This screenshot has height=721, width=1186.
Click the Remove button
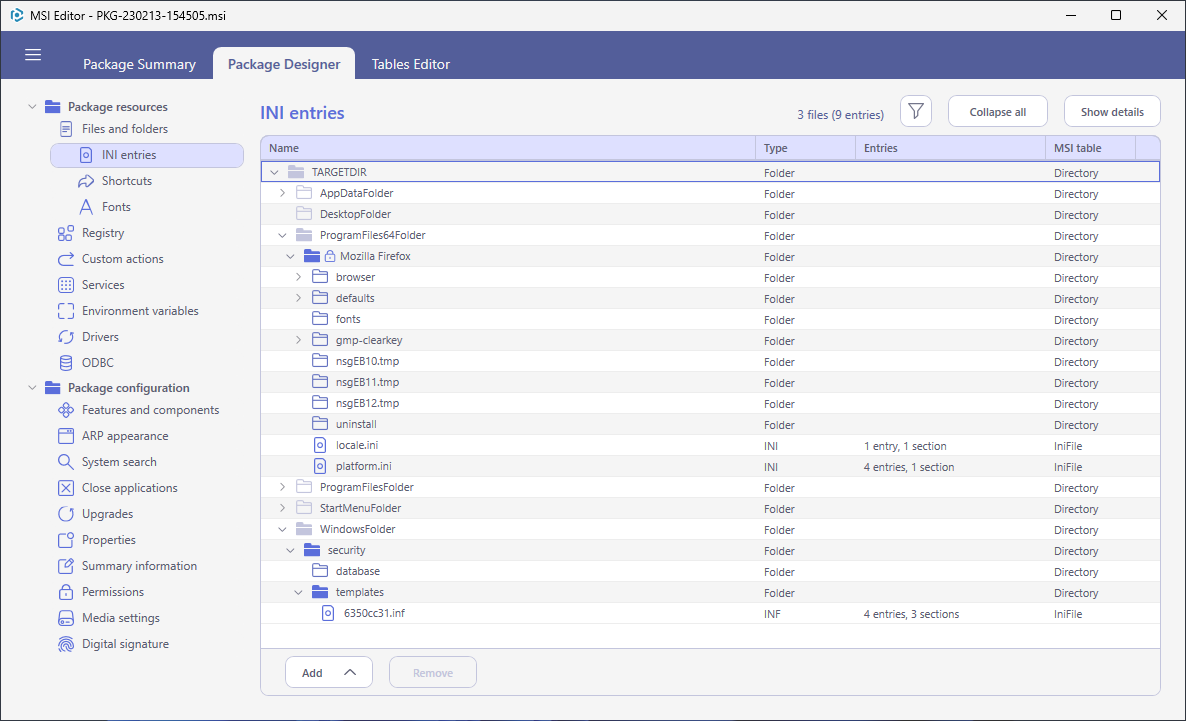click(433, 673)
